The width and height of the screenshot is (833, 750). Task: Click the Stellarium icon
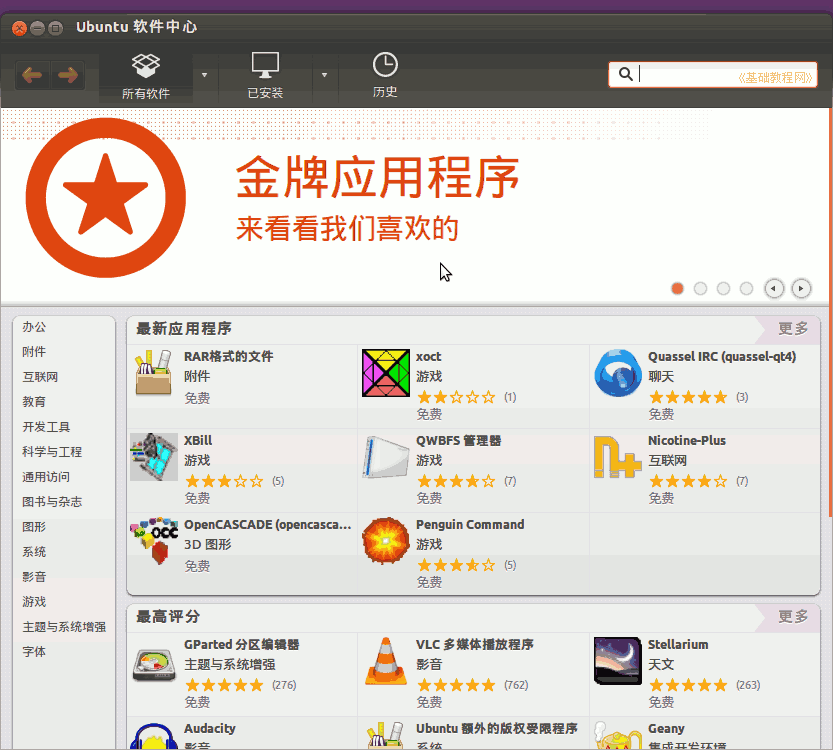click(618, 661)
